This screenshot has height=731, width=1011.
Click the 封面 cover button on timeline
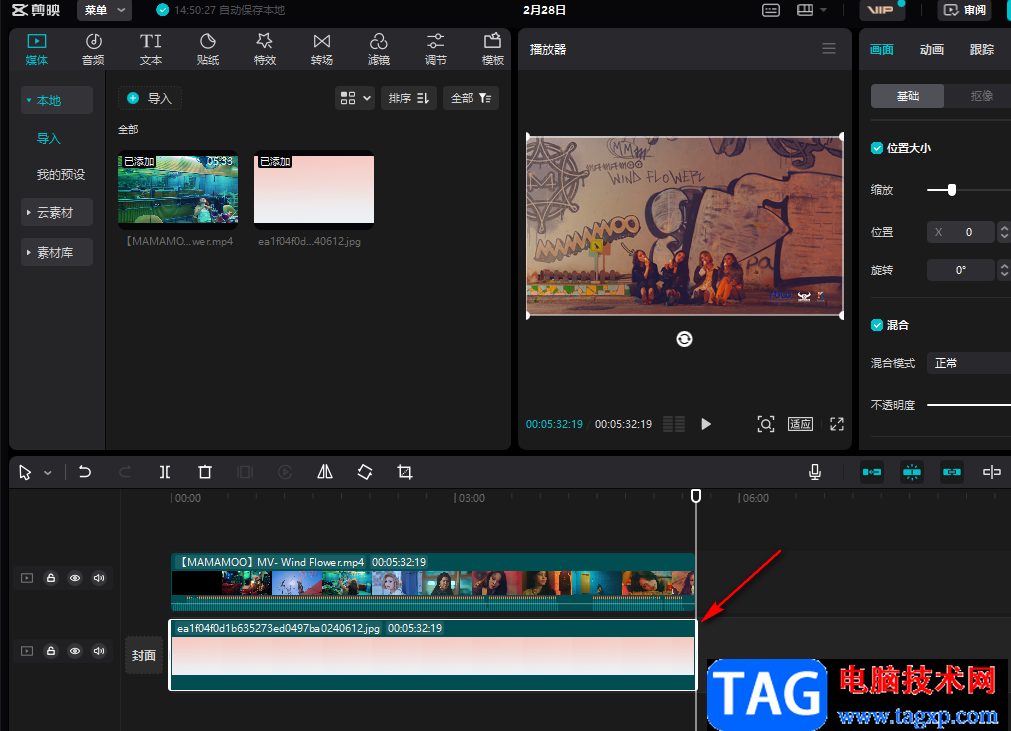[x=144, y=655]
